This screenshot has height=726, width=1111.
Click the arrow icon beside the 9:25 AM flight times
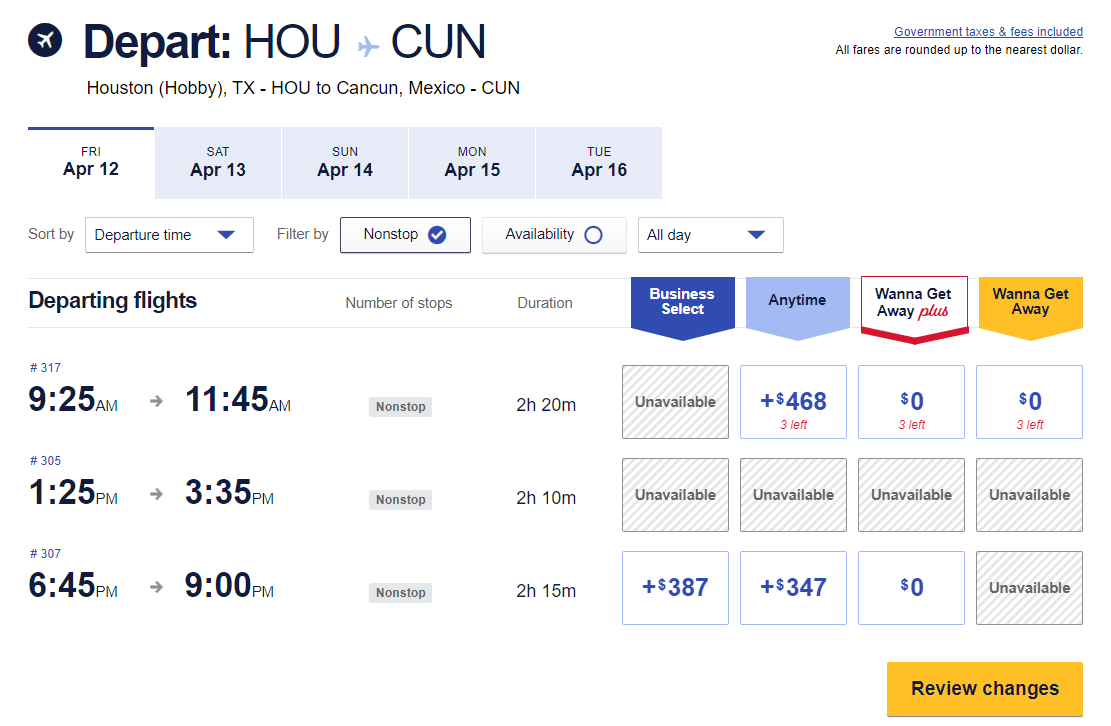click(x=156, y=402)
